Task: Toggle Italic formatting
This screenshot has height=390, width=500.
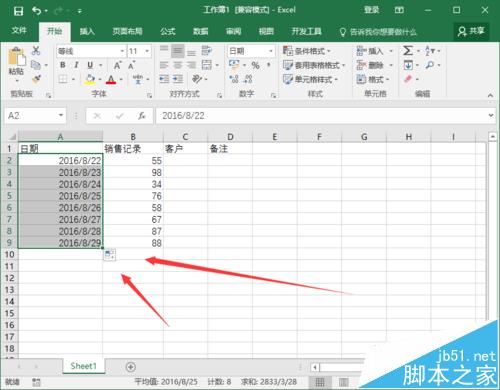Action: (x=76, y=65)
